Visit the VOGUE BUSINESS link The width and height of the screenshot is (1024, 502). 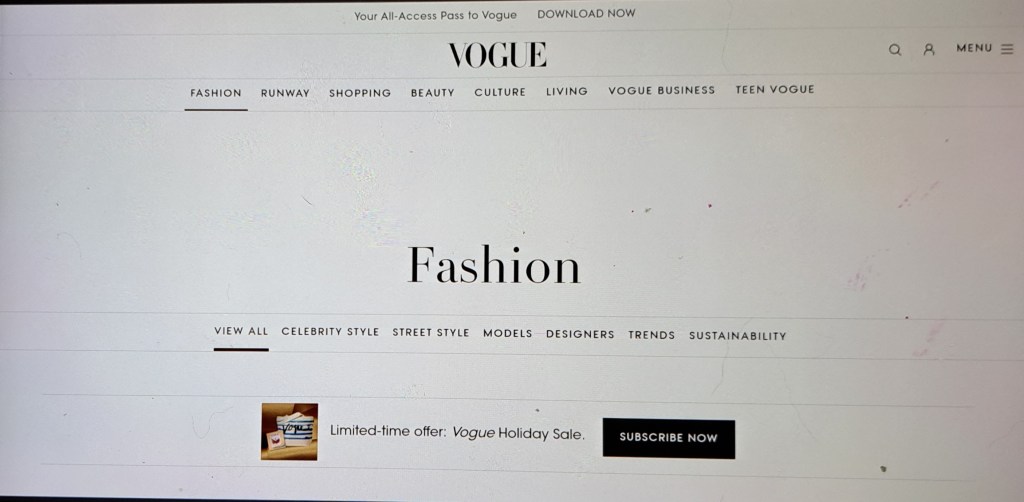pyautogui.click(x=662, y=90)
